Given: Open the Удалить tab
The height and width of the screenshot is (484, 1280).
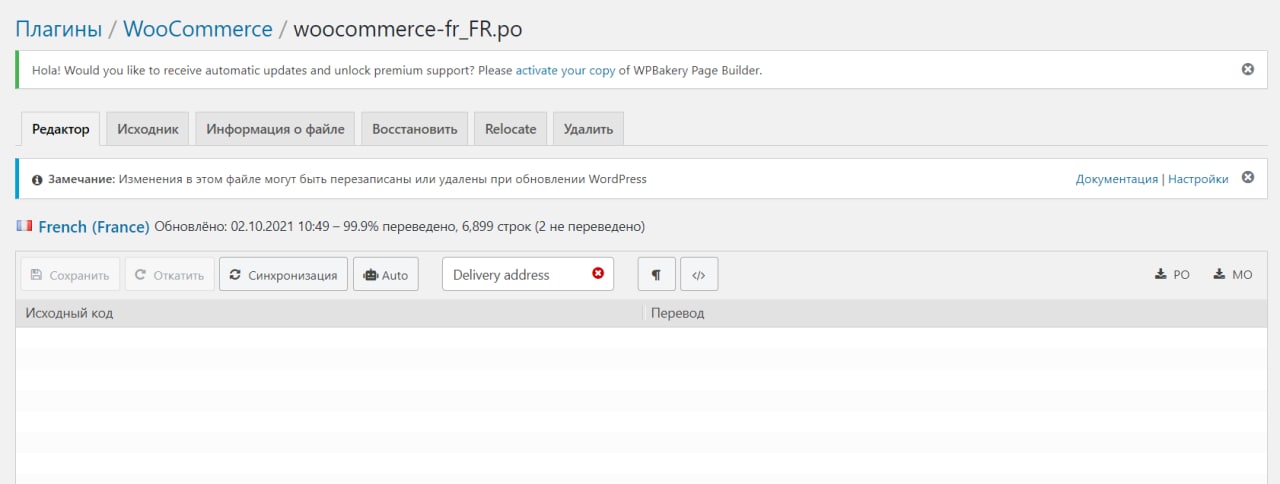Looking at the screenshot, I should pyautogui.click(x=588, y=129).
